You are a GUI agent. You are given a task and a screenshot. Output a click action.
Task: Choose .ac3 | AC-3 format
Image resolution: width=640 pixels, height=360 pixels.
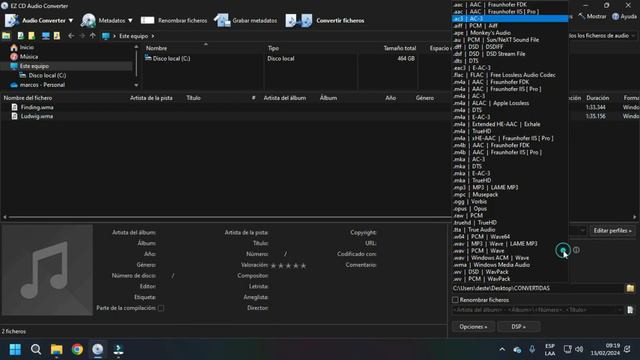[510, 19]
